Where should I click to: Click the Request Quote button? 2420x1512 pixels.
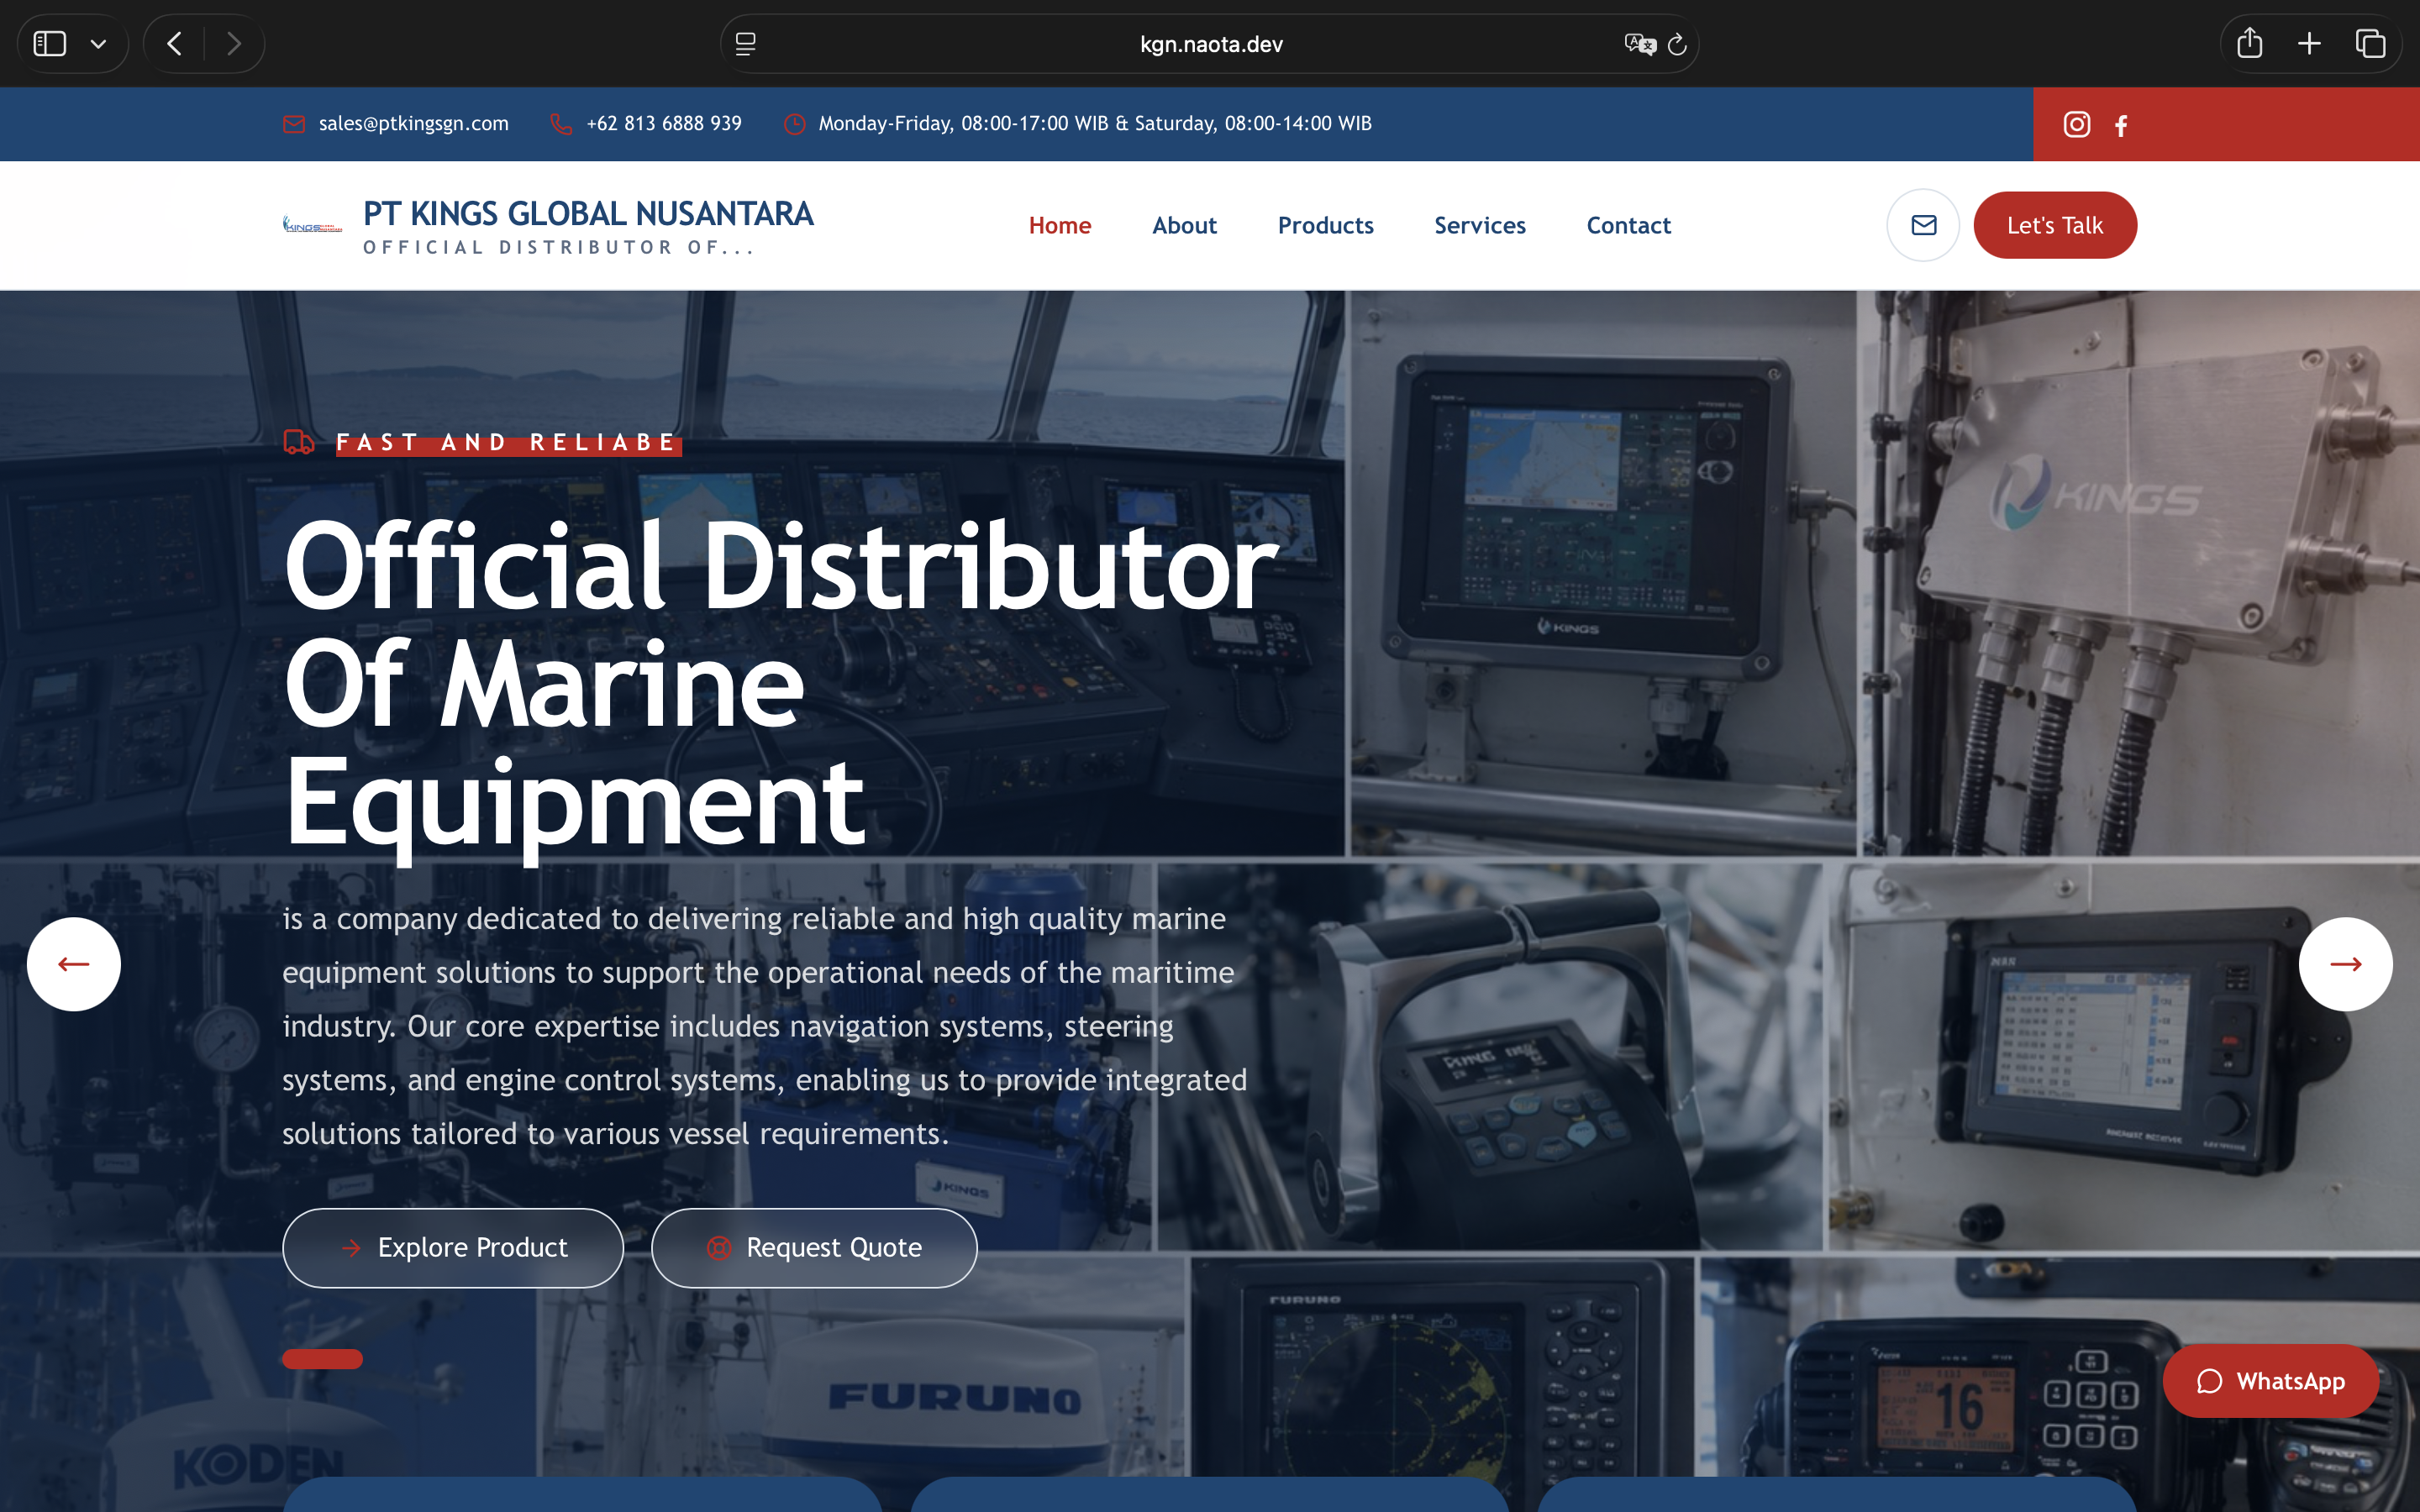tap(814, 1247)
